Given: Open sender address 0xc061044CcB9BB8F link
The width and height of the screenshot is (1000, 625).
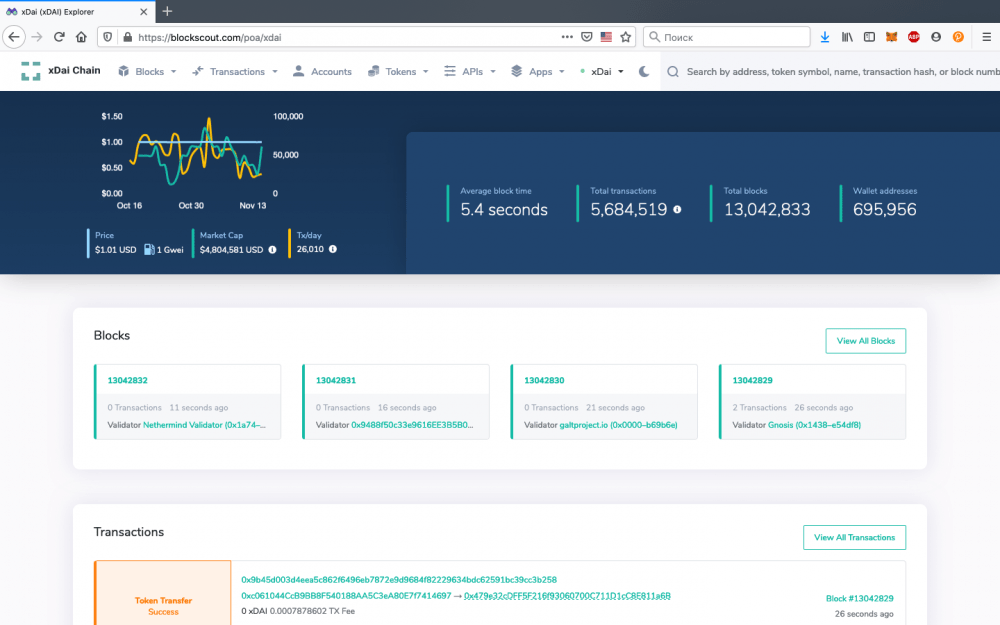Looking at the screenshot, I should 346,596.
